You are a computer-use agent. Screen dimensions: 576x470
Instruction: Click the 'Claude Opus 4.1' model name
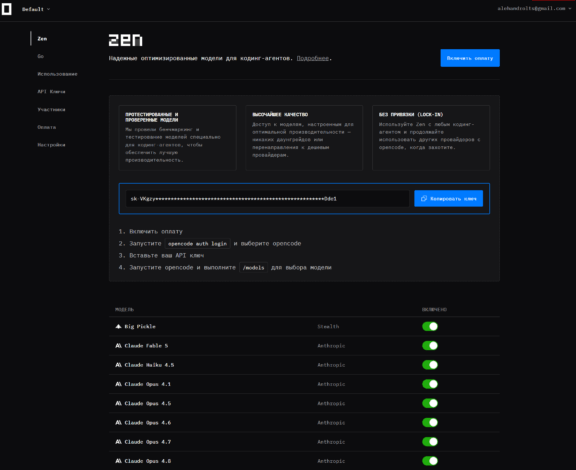click(x=147, y=384)
